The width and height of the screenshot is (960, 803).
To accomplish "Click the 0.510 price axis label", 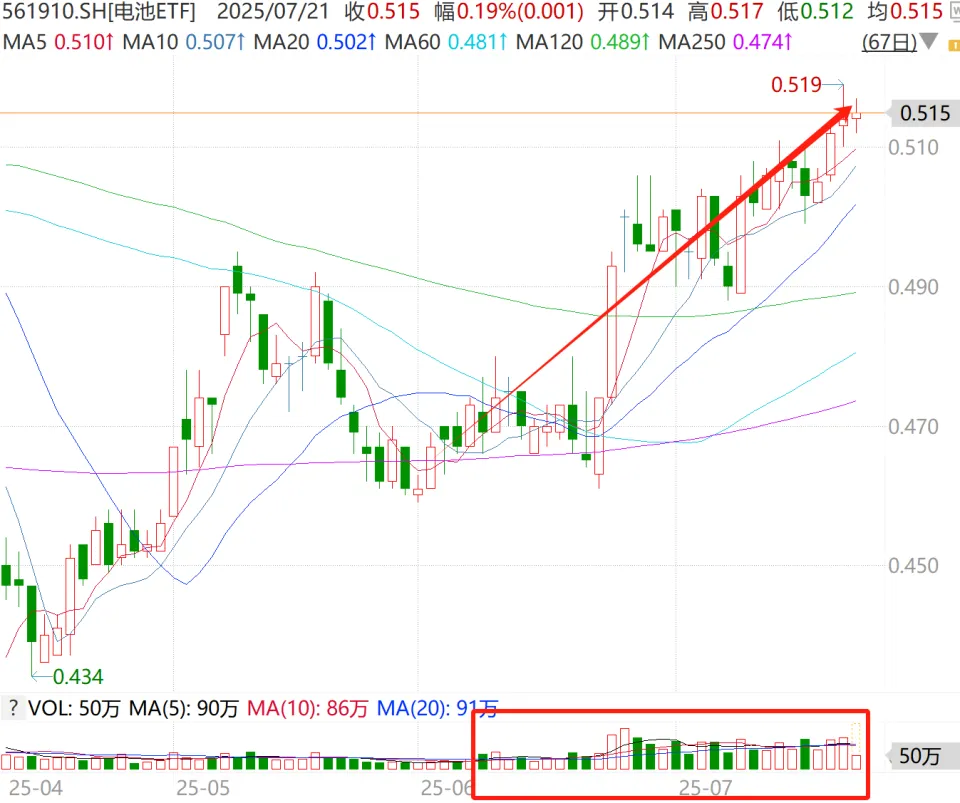I will click(x=913, y=148).
